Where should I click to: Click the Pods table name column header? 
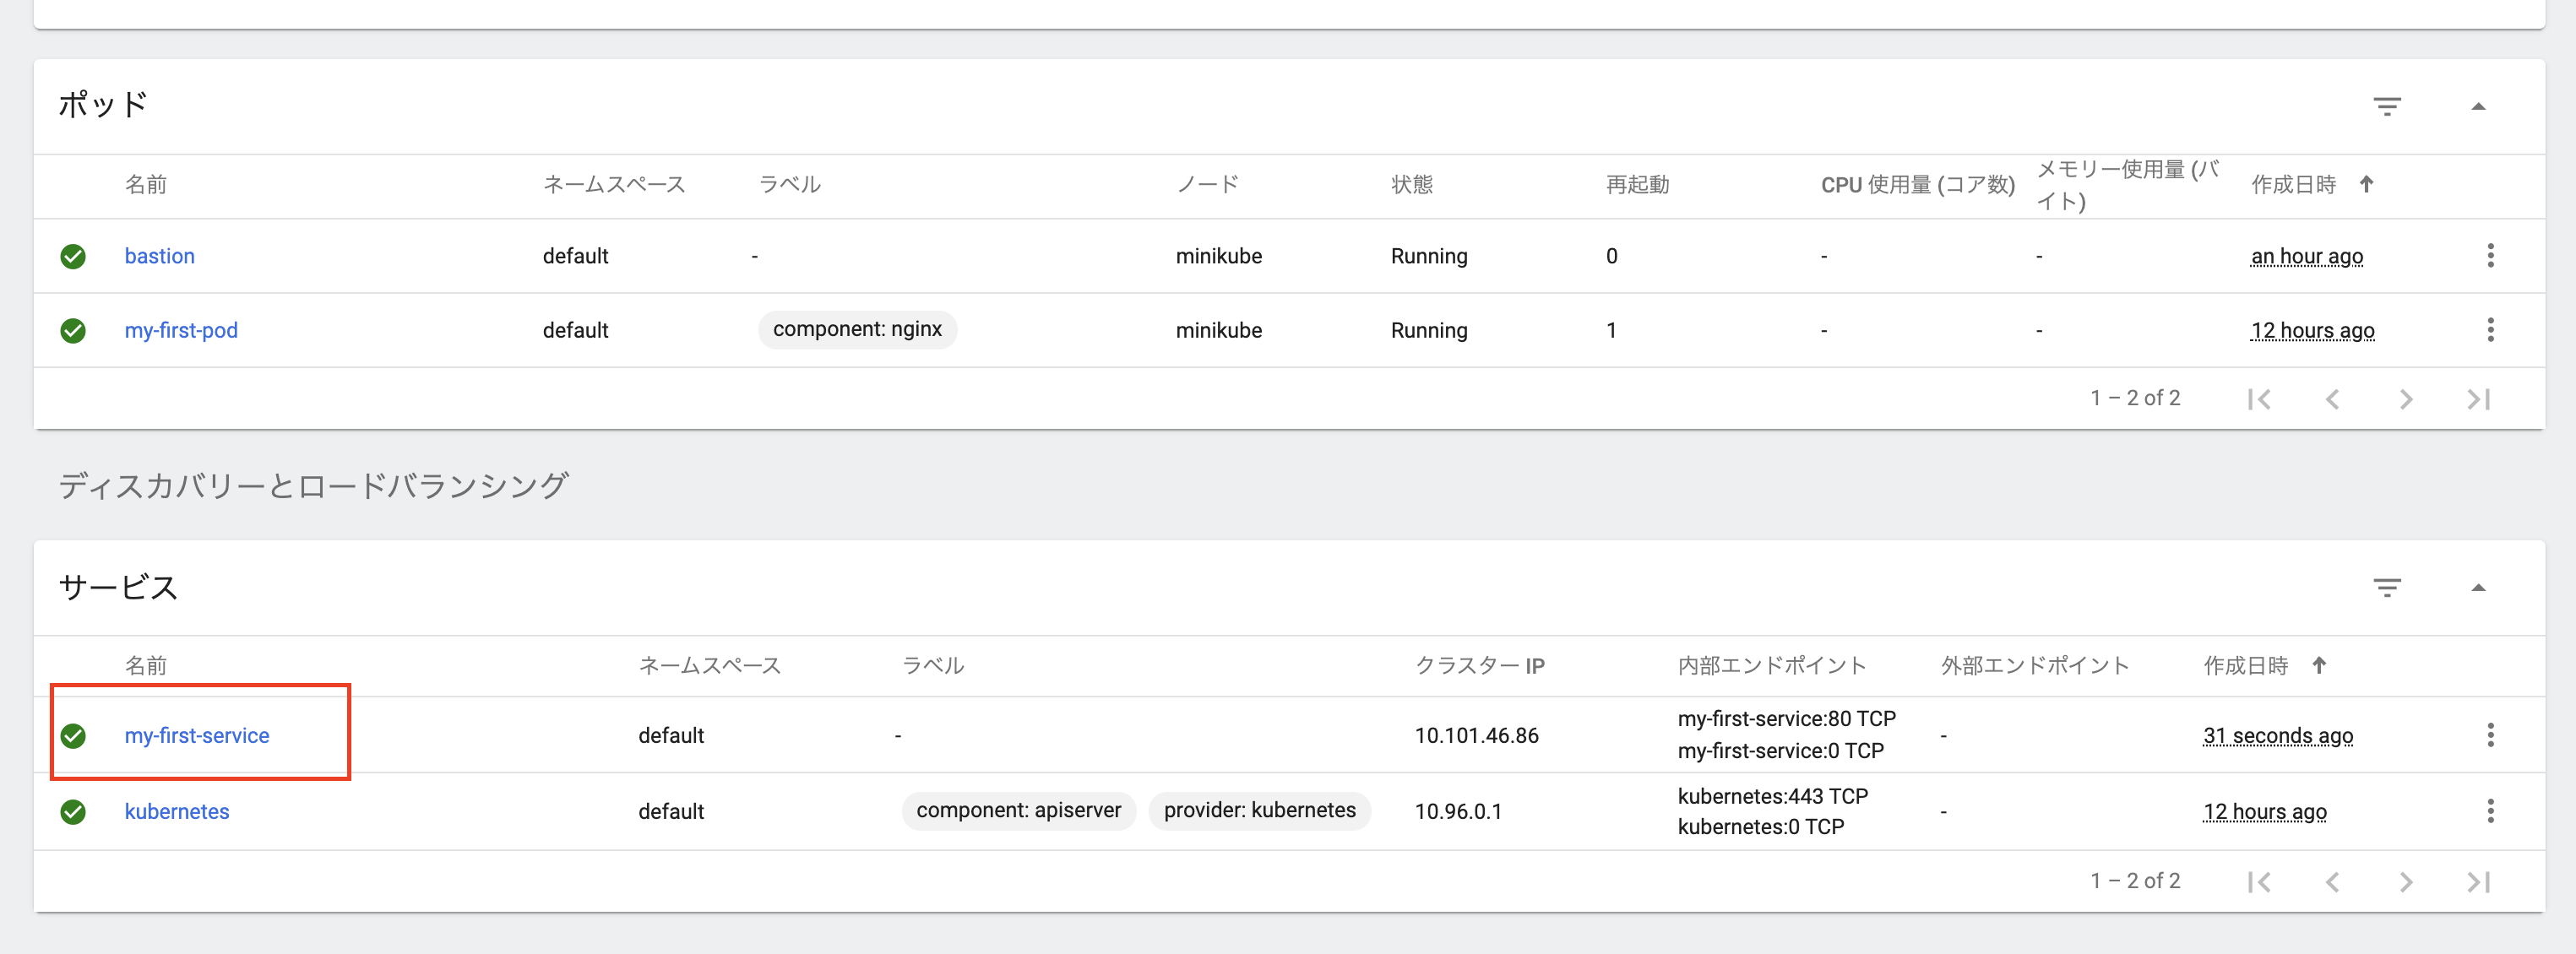[x=146, y=184]
